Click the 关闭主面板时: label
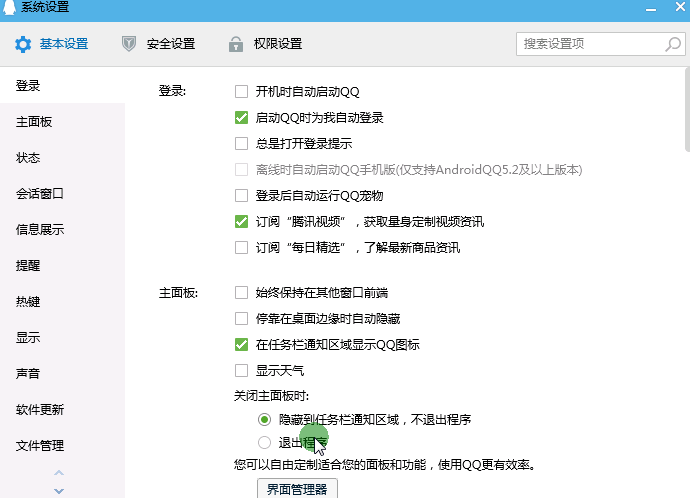This screenshot has width=690, height=498. [271, 396]
